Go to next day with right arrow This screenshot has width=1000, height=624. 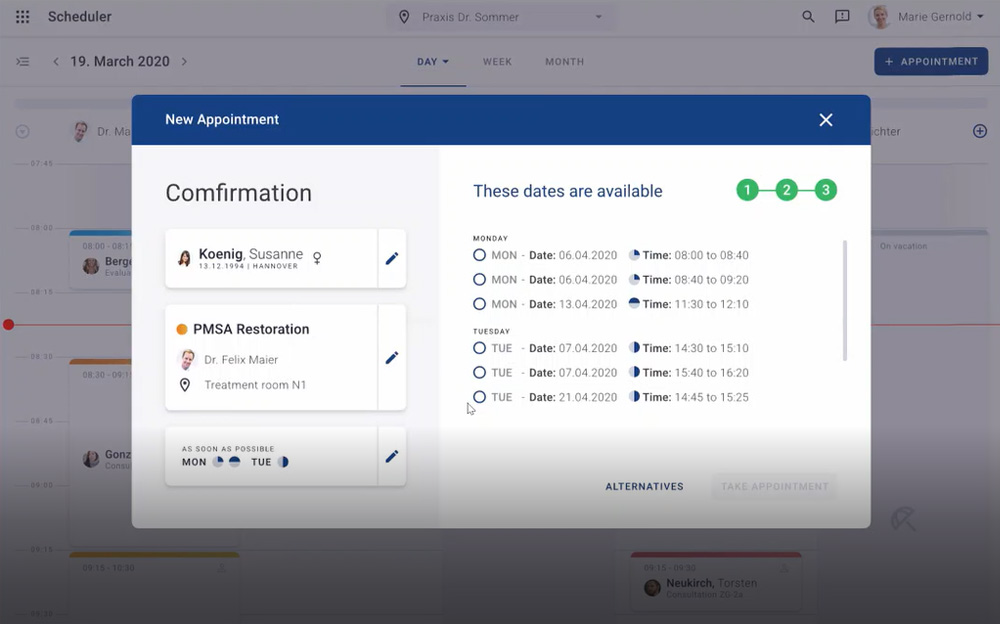[x=184, y=62]
